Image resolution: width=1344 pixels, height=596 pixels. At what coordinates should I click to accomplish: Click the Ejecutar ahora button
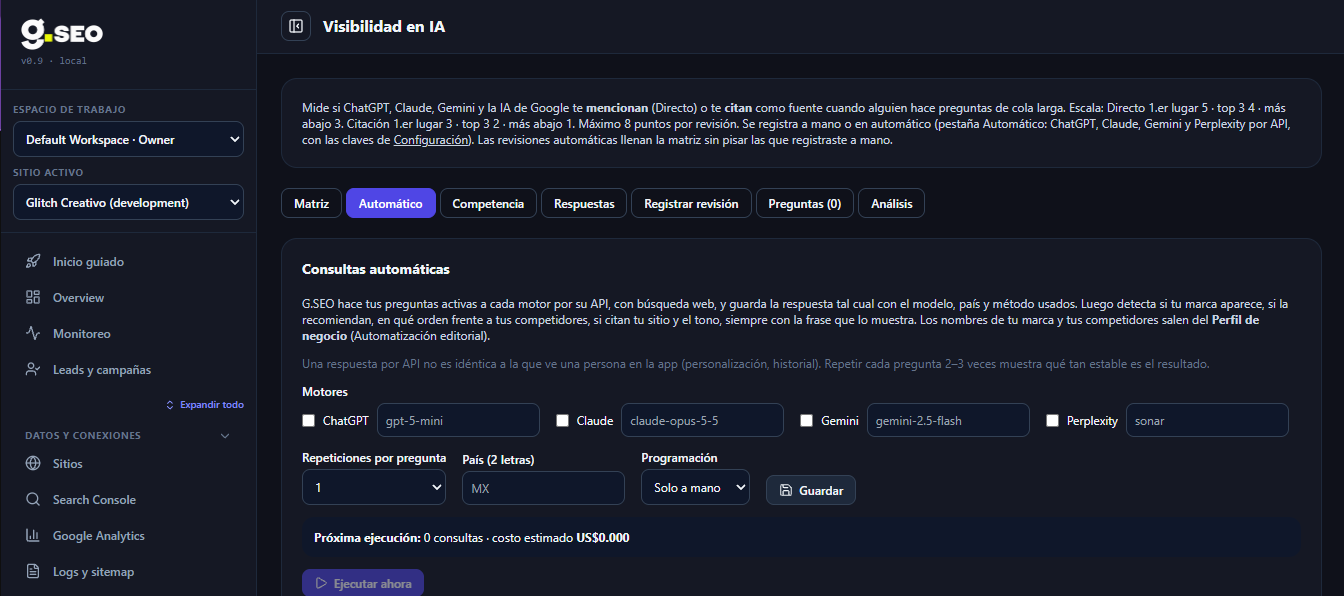point(363,583)
